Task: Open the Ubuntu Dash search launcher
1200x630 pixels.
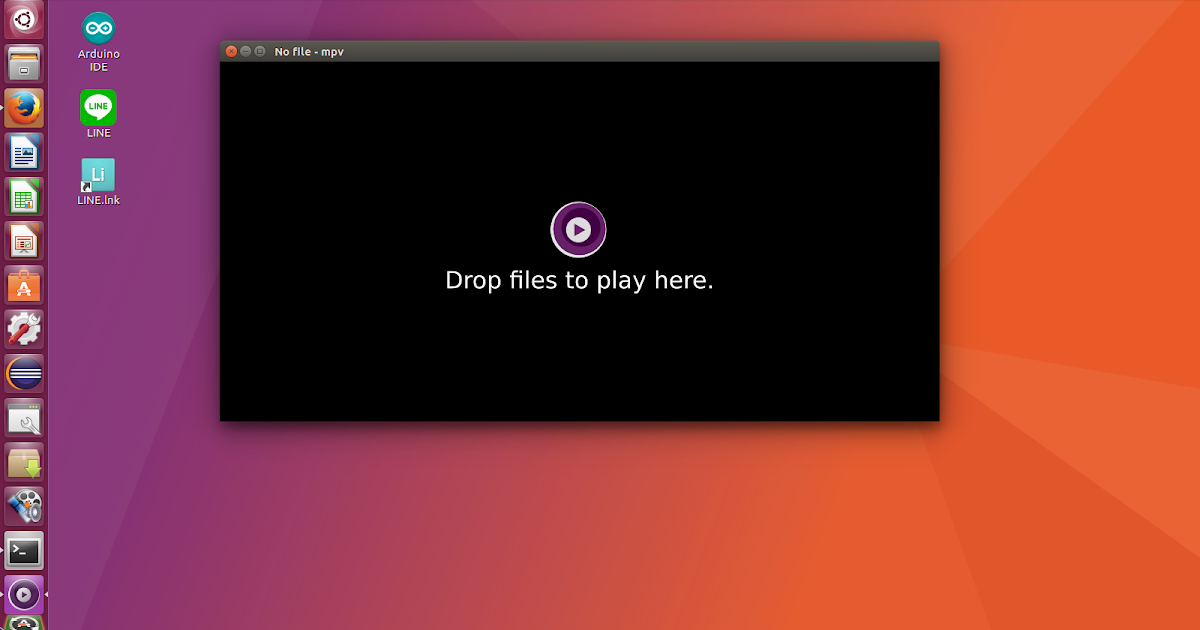Action: [x=24, y=19]
